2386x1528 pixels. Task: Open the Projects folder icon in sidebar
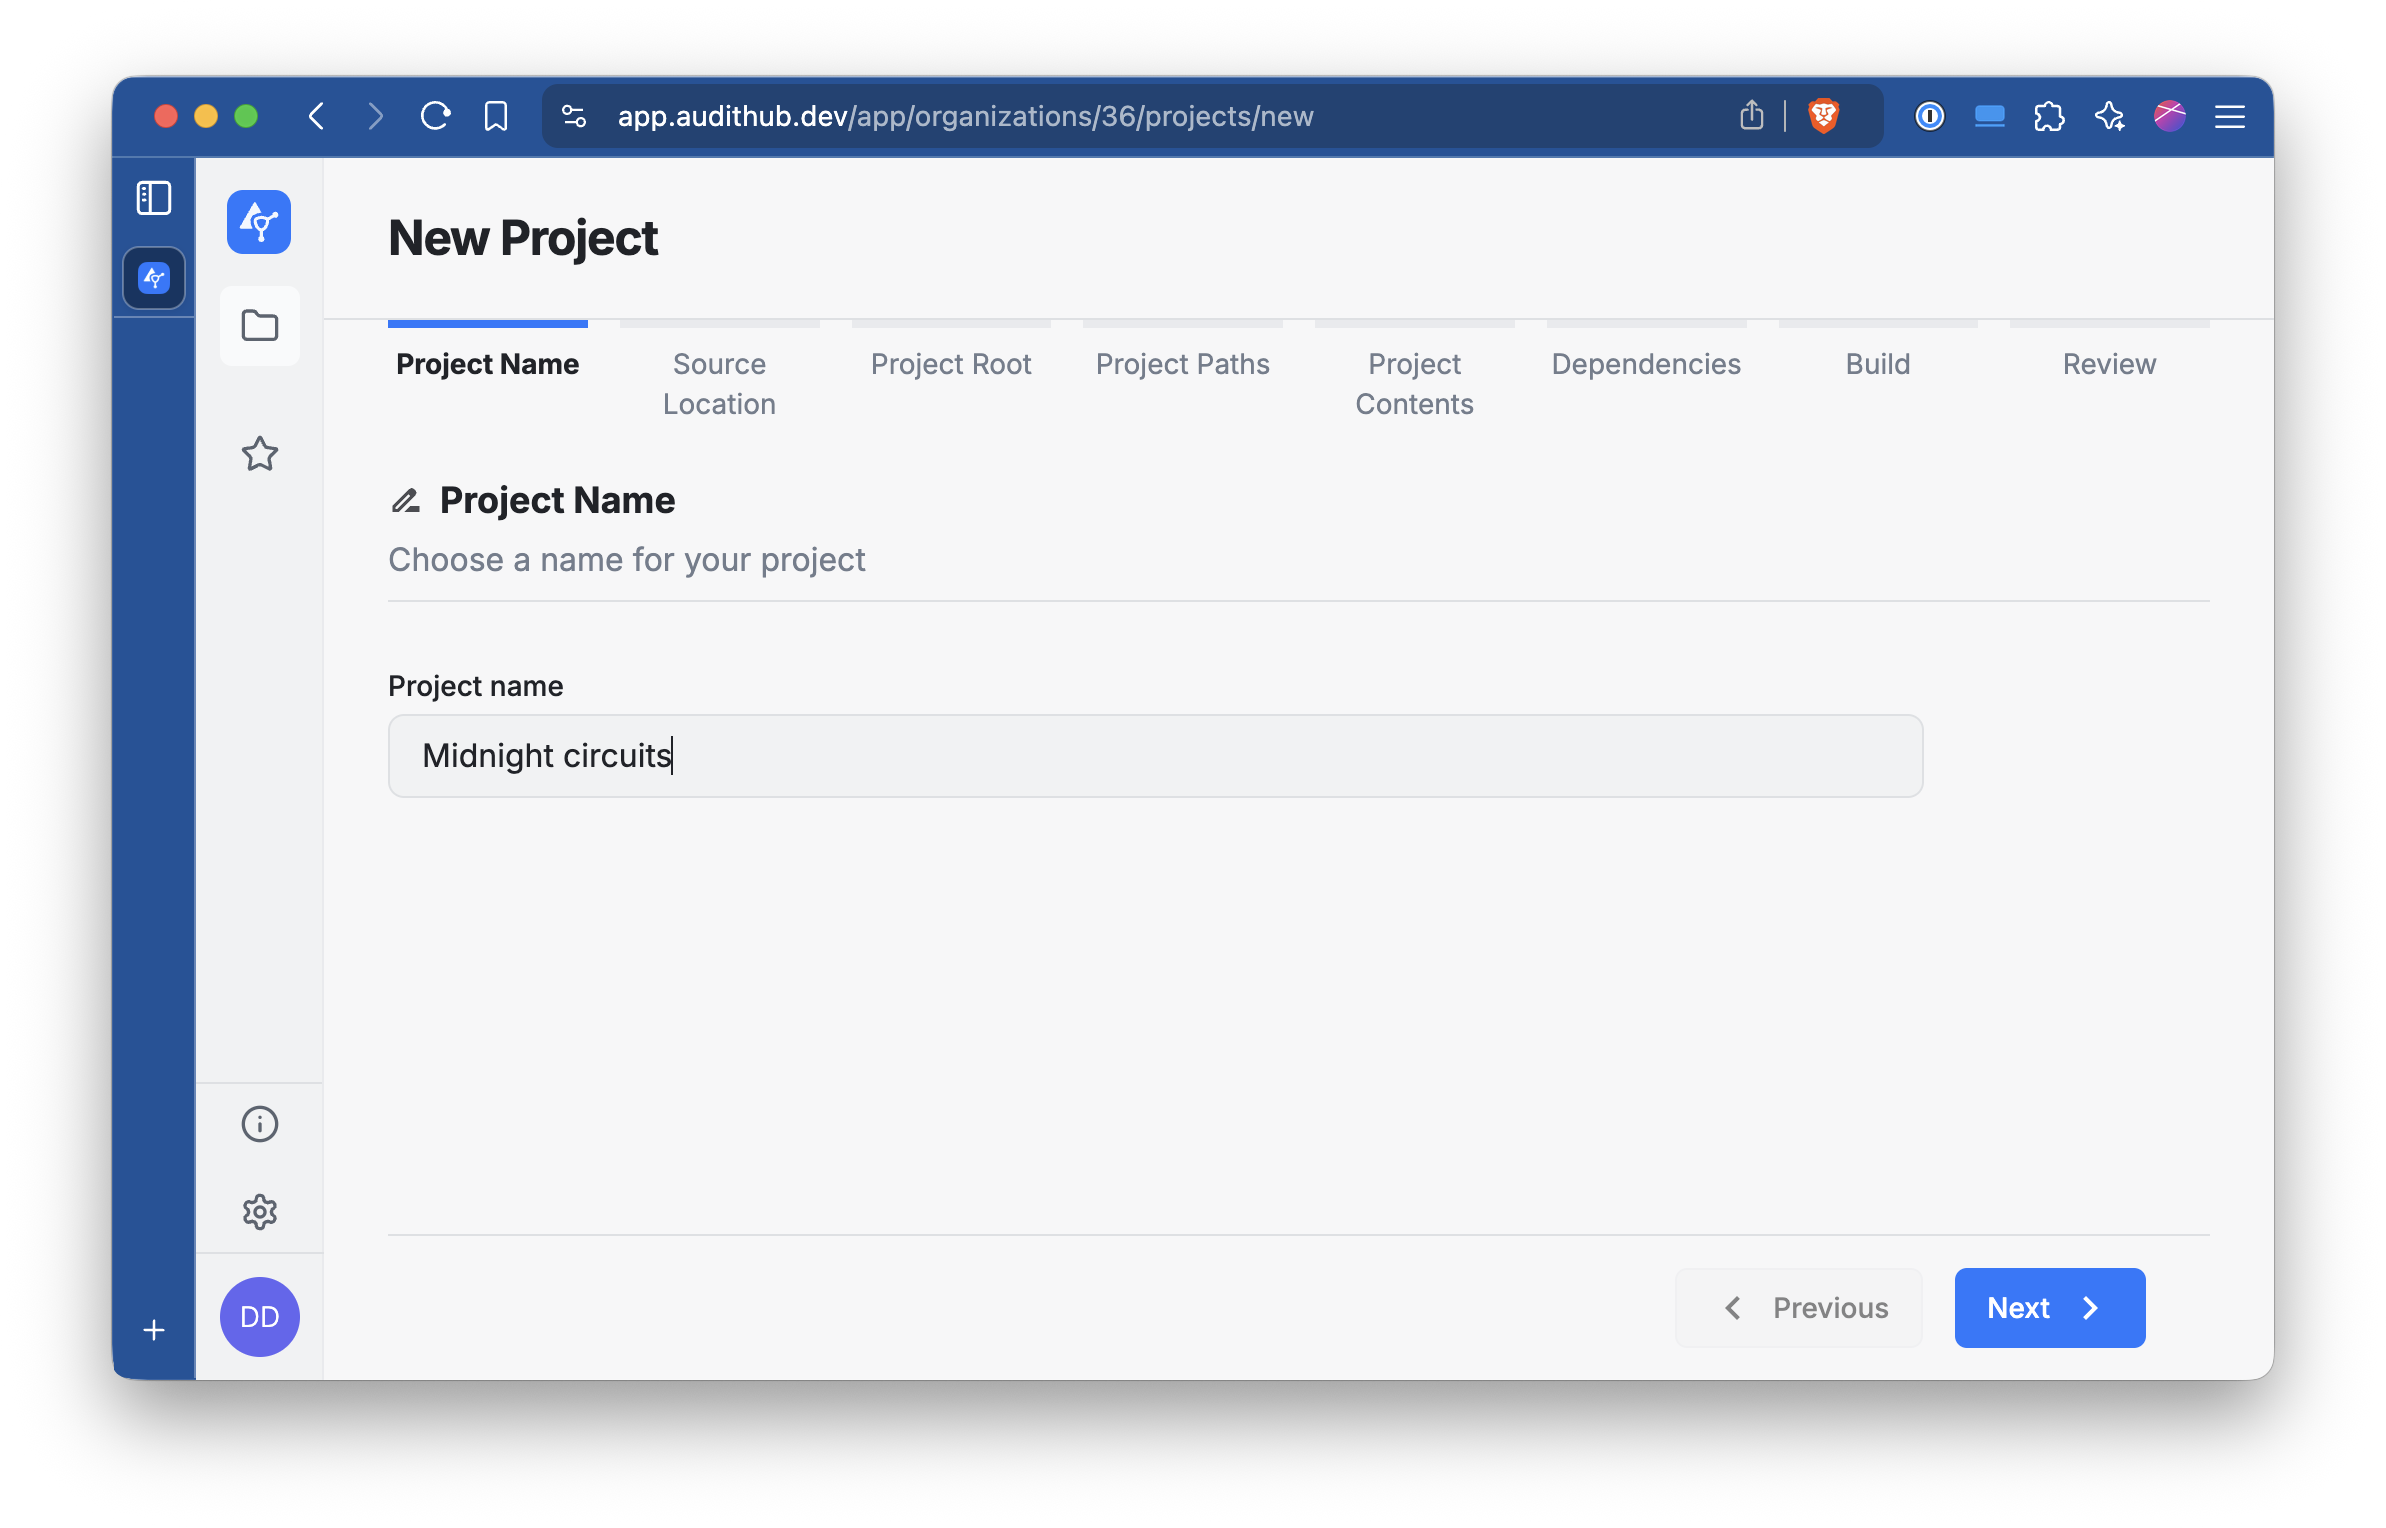259,326
